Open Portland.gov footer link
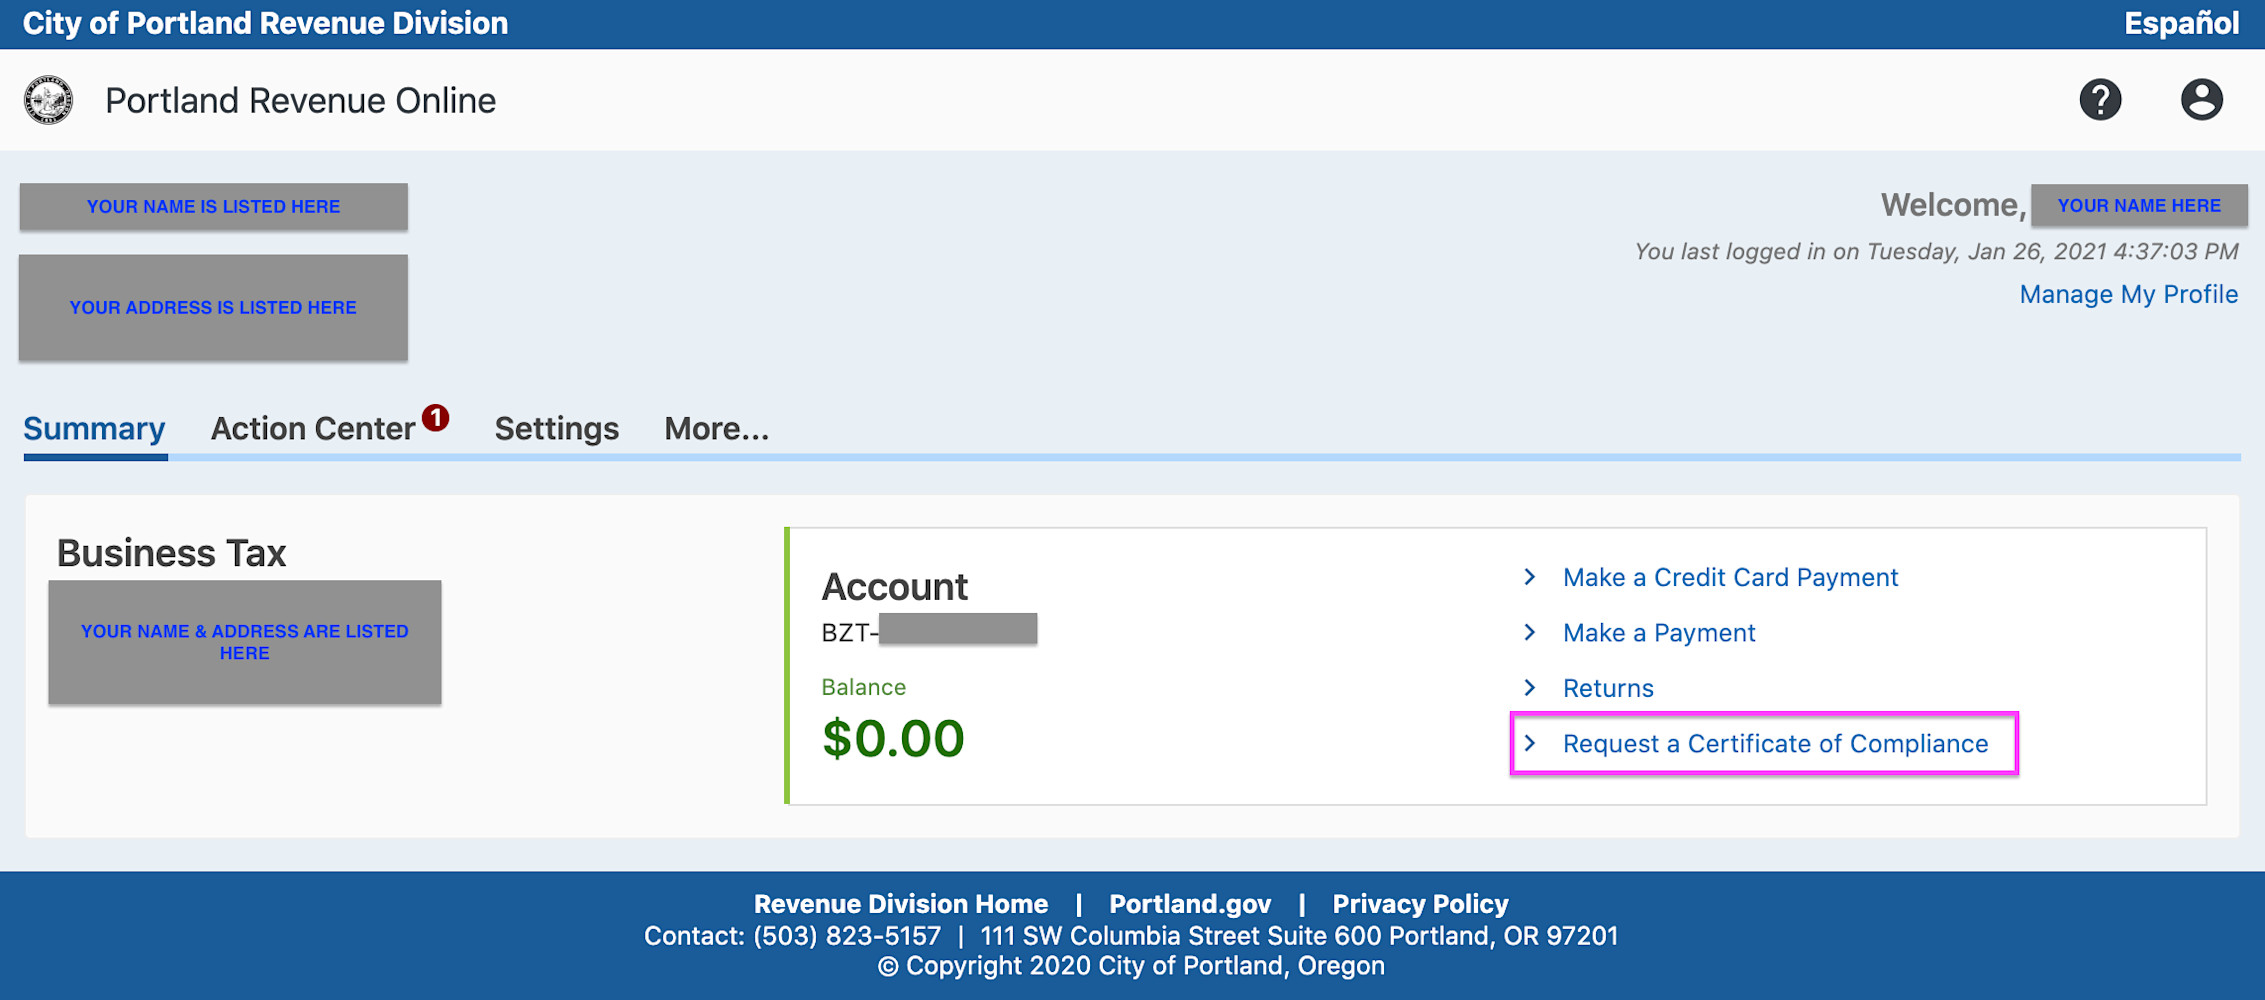2265x1000 pixels. 1190,904
